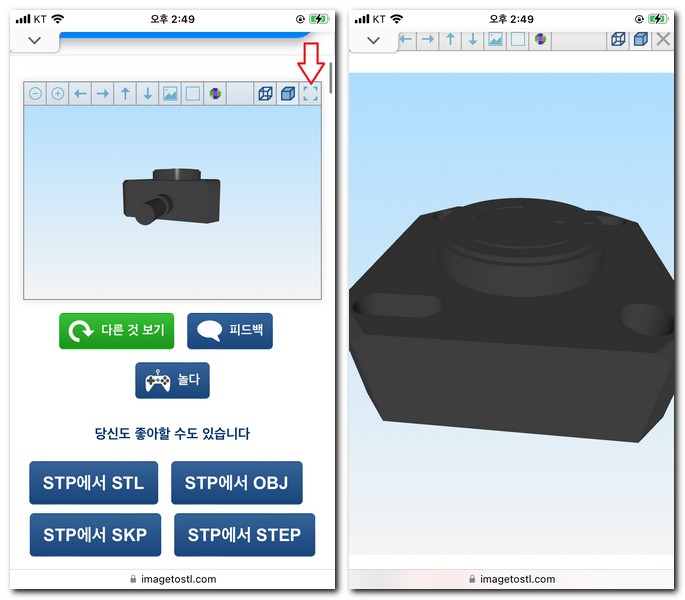This screenshot has width=685, height=600.
Task: Rotate model right using left viewer arrow
Action: tap(102, 94)
